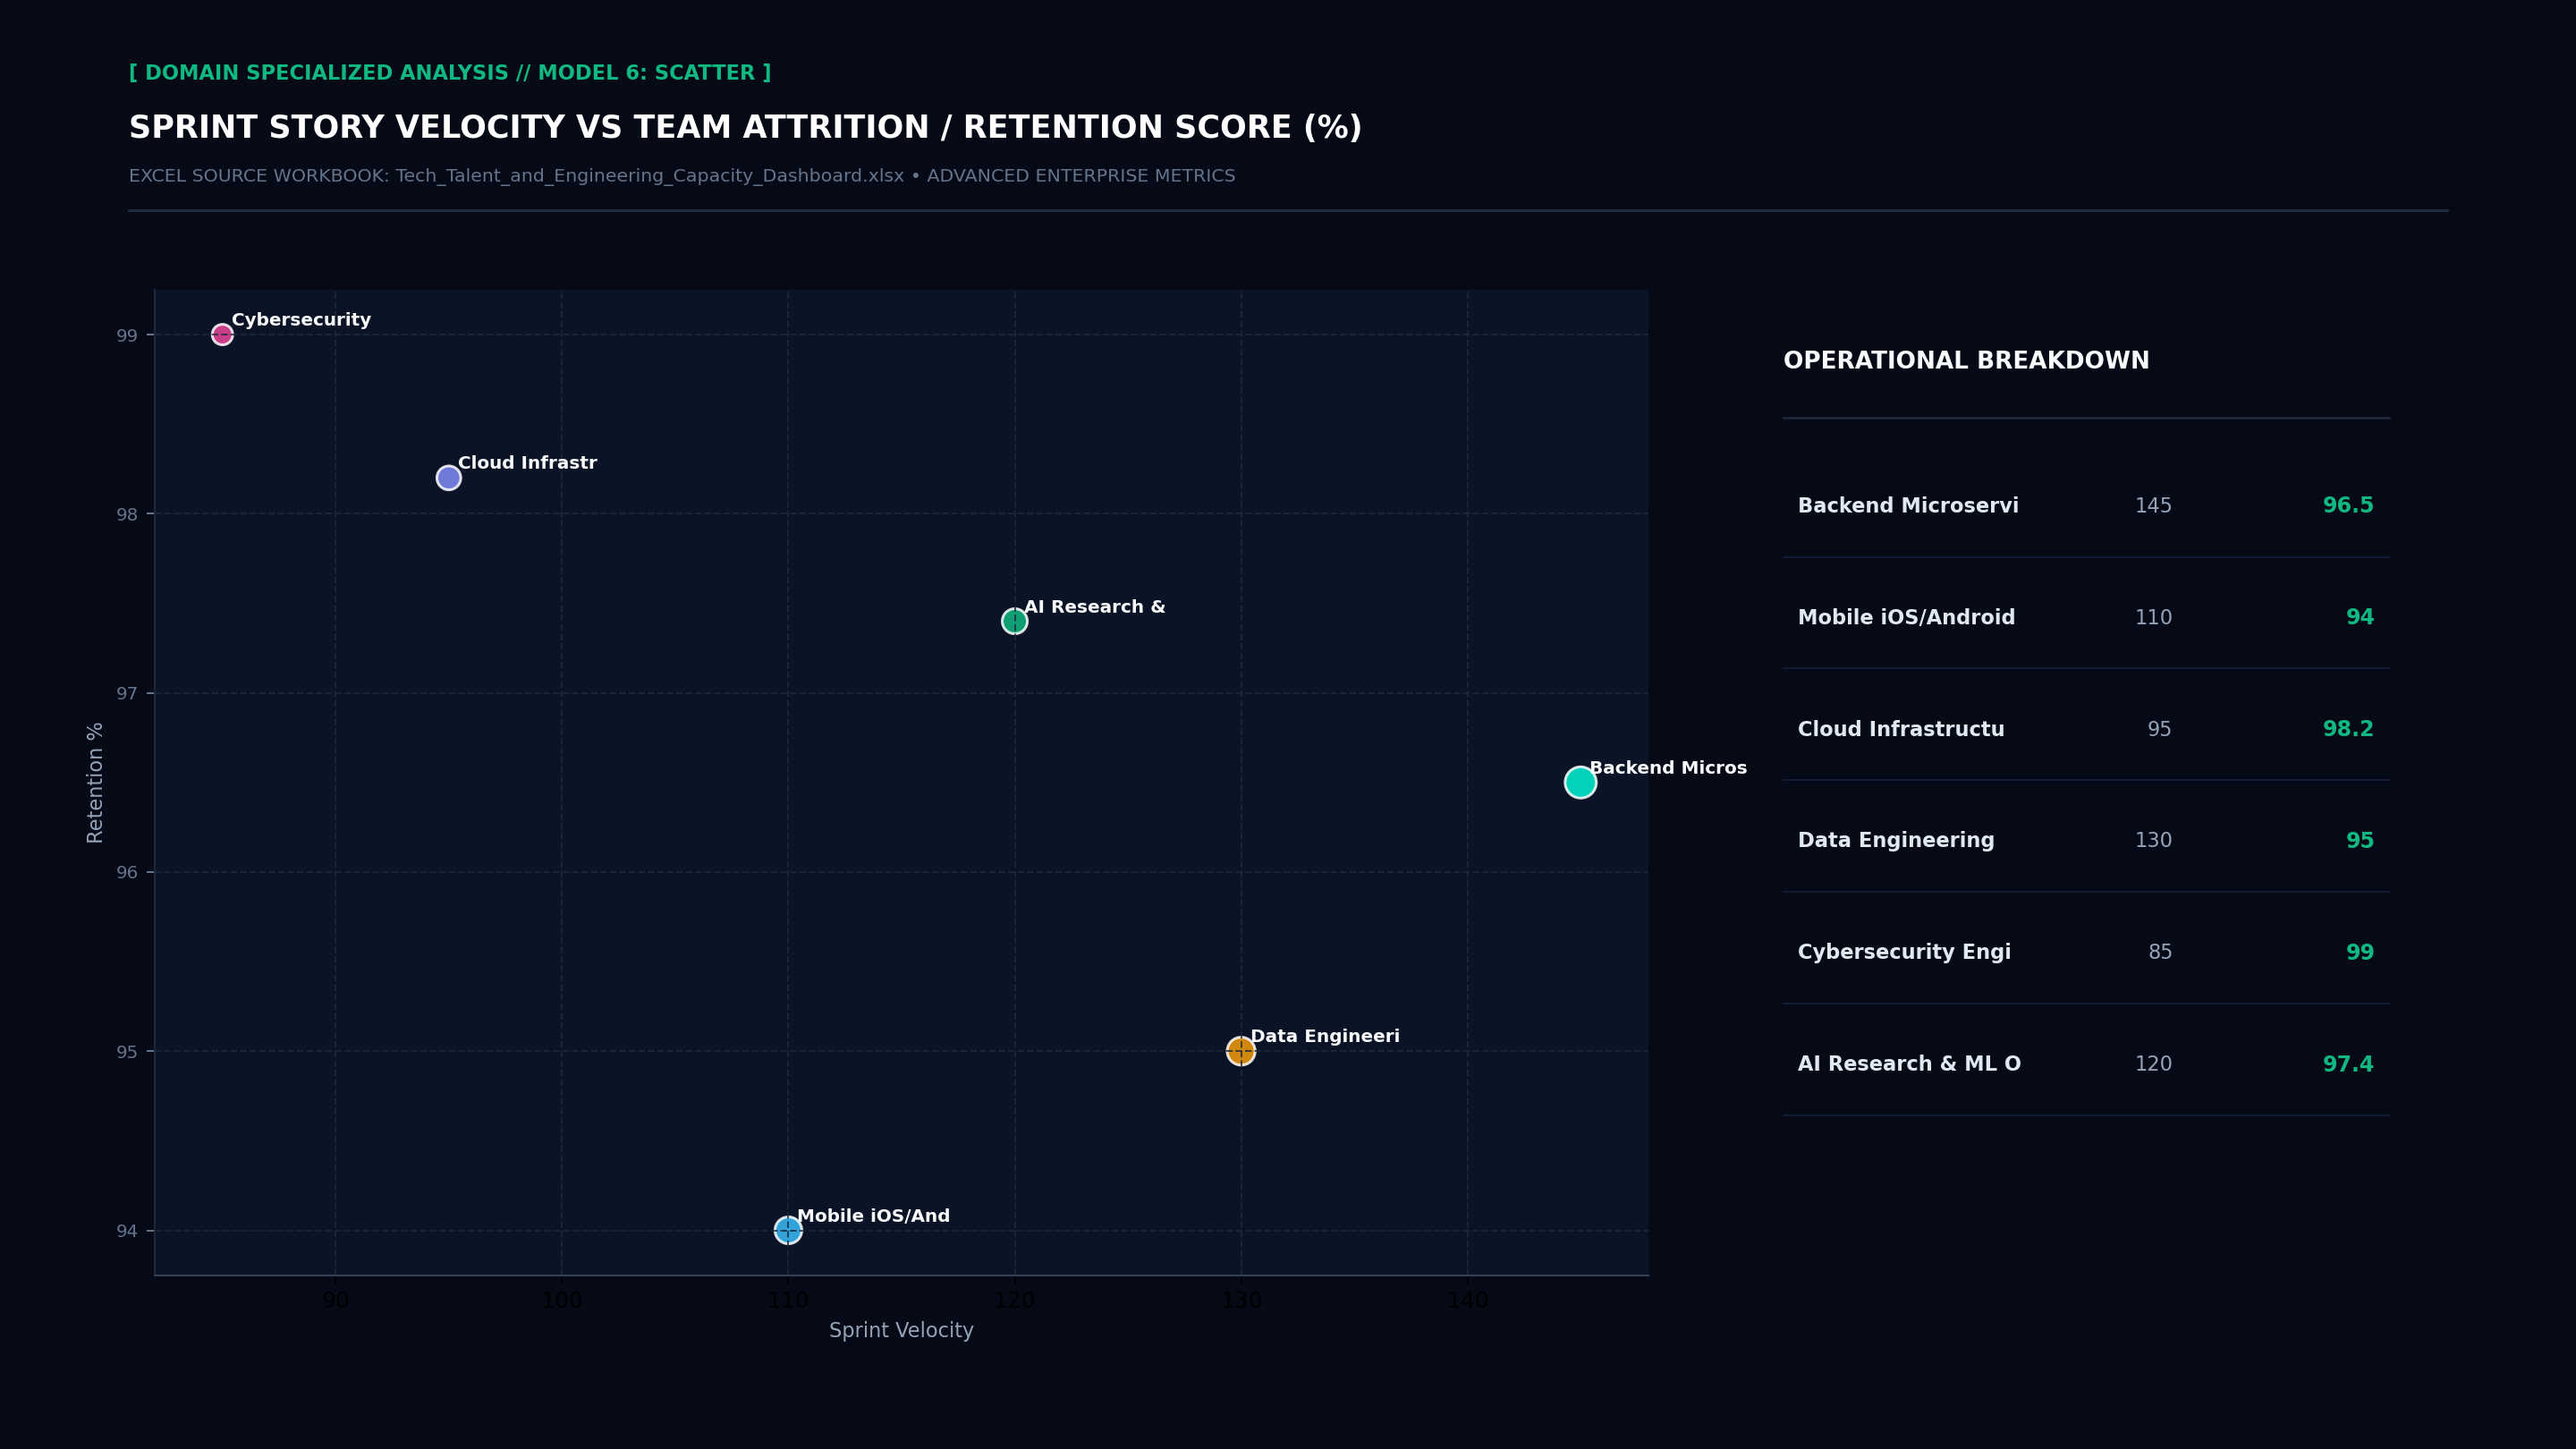The width and height of the screenshot is (2576, 1449).
Task: Click the 96.5 retention value
Action: click(2347, 506)
